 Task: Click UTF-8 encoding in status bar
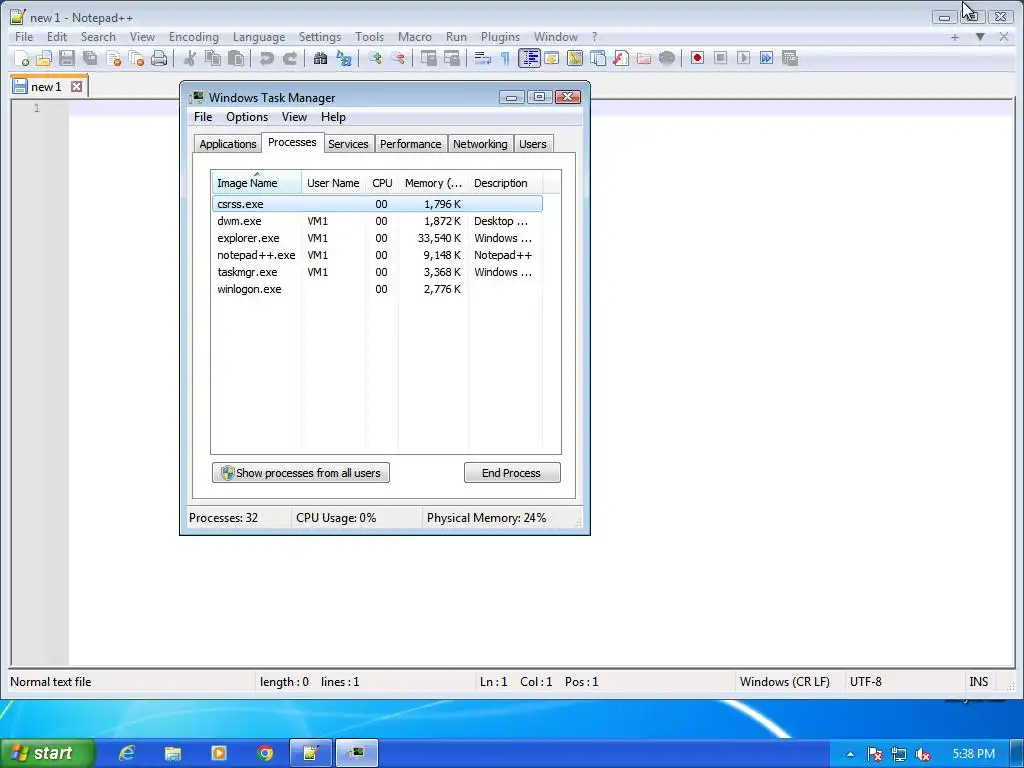tap(865, 682)
